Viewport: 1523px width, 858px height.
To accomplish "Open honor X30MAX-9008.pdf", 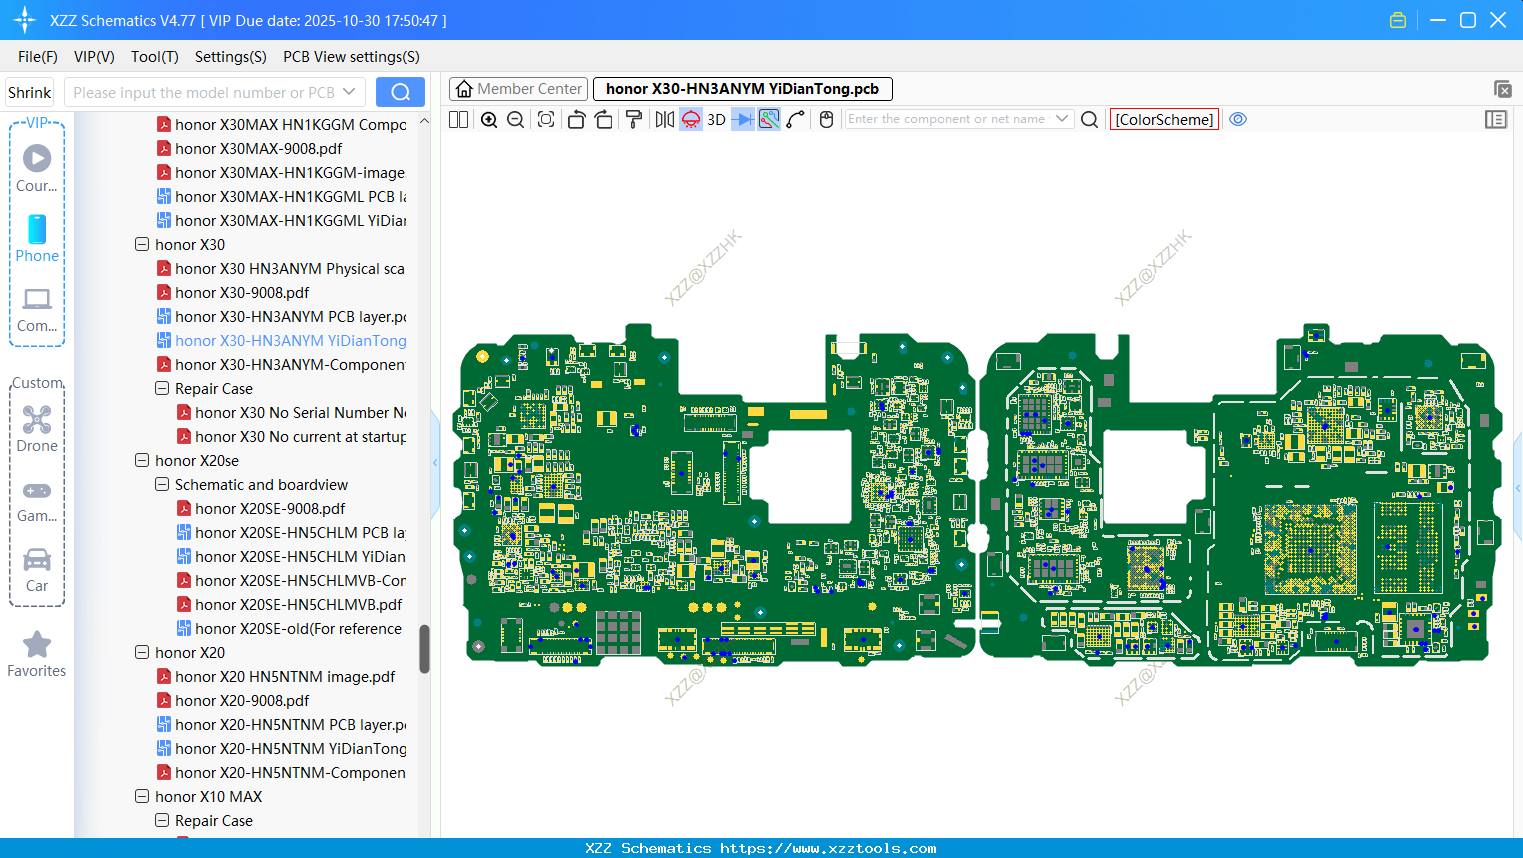I will tap(250, 148).
